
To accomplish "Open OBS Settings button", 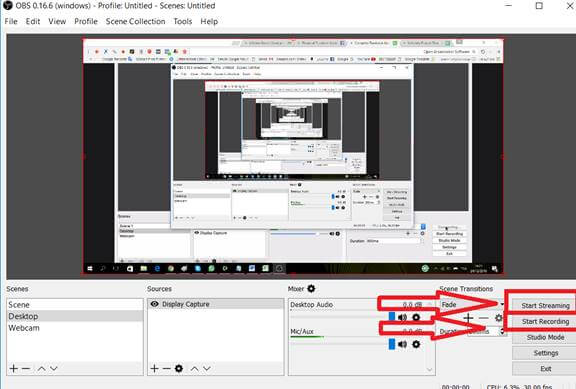I will click(545, 353).
